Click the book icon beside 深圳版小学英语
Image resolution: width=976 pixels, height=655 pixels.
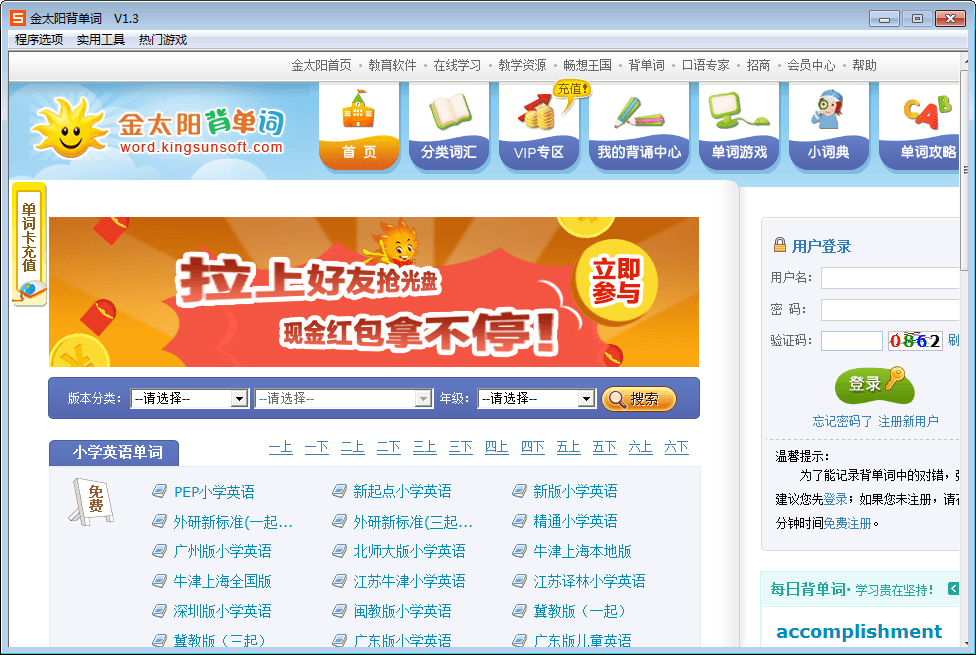tap(159, 611)
